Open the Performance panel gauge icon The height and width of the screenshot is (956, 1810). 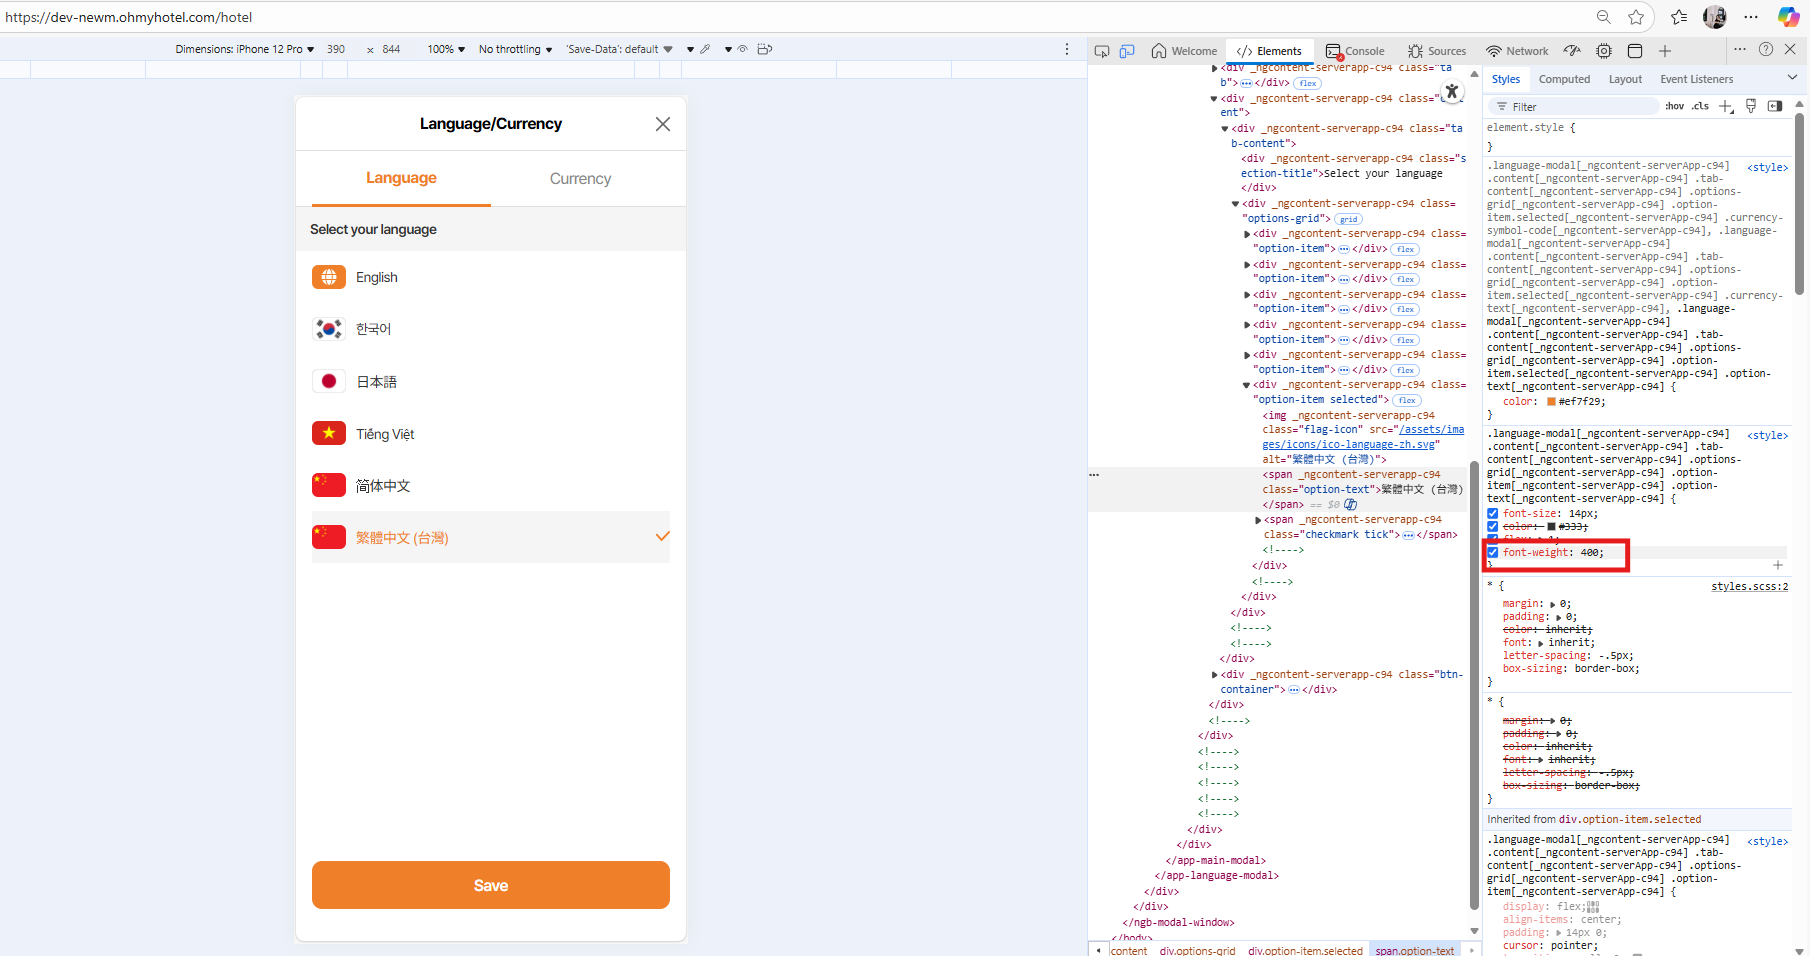pos(1573,51)
